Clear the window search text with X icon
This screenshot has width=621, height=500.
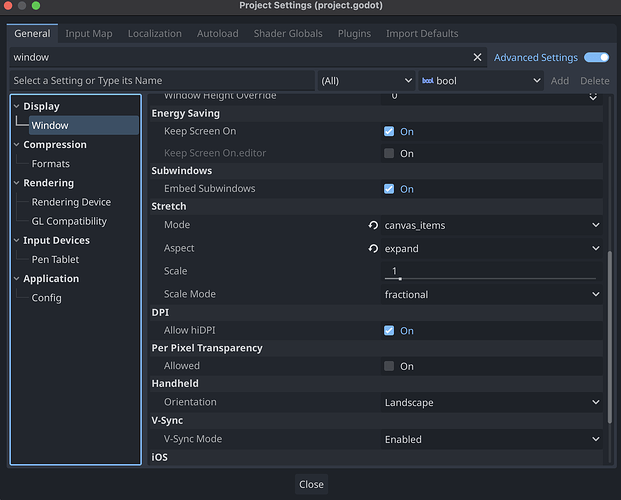point(477,57)
